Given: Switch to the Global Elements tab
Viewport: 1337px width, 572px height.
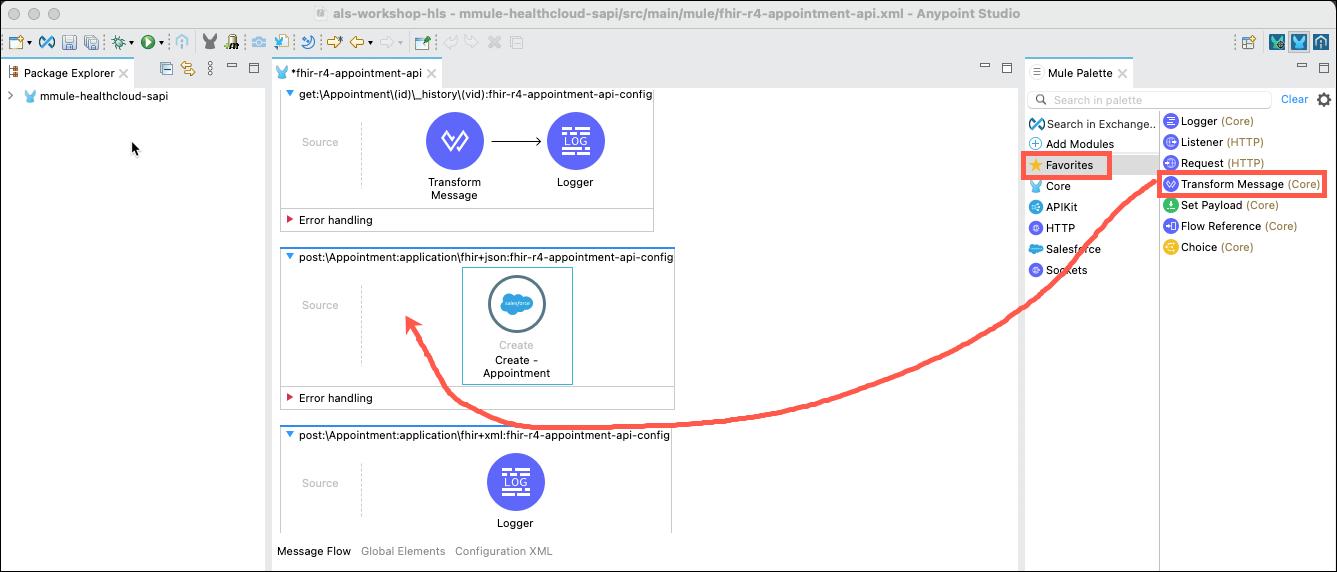Looking at the screenshot, I should pos(403,551).
